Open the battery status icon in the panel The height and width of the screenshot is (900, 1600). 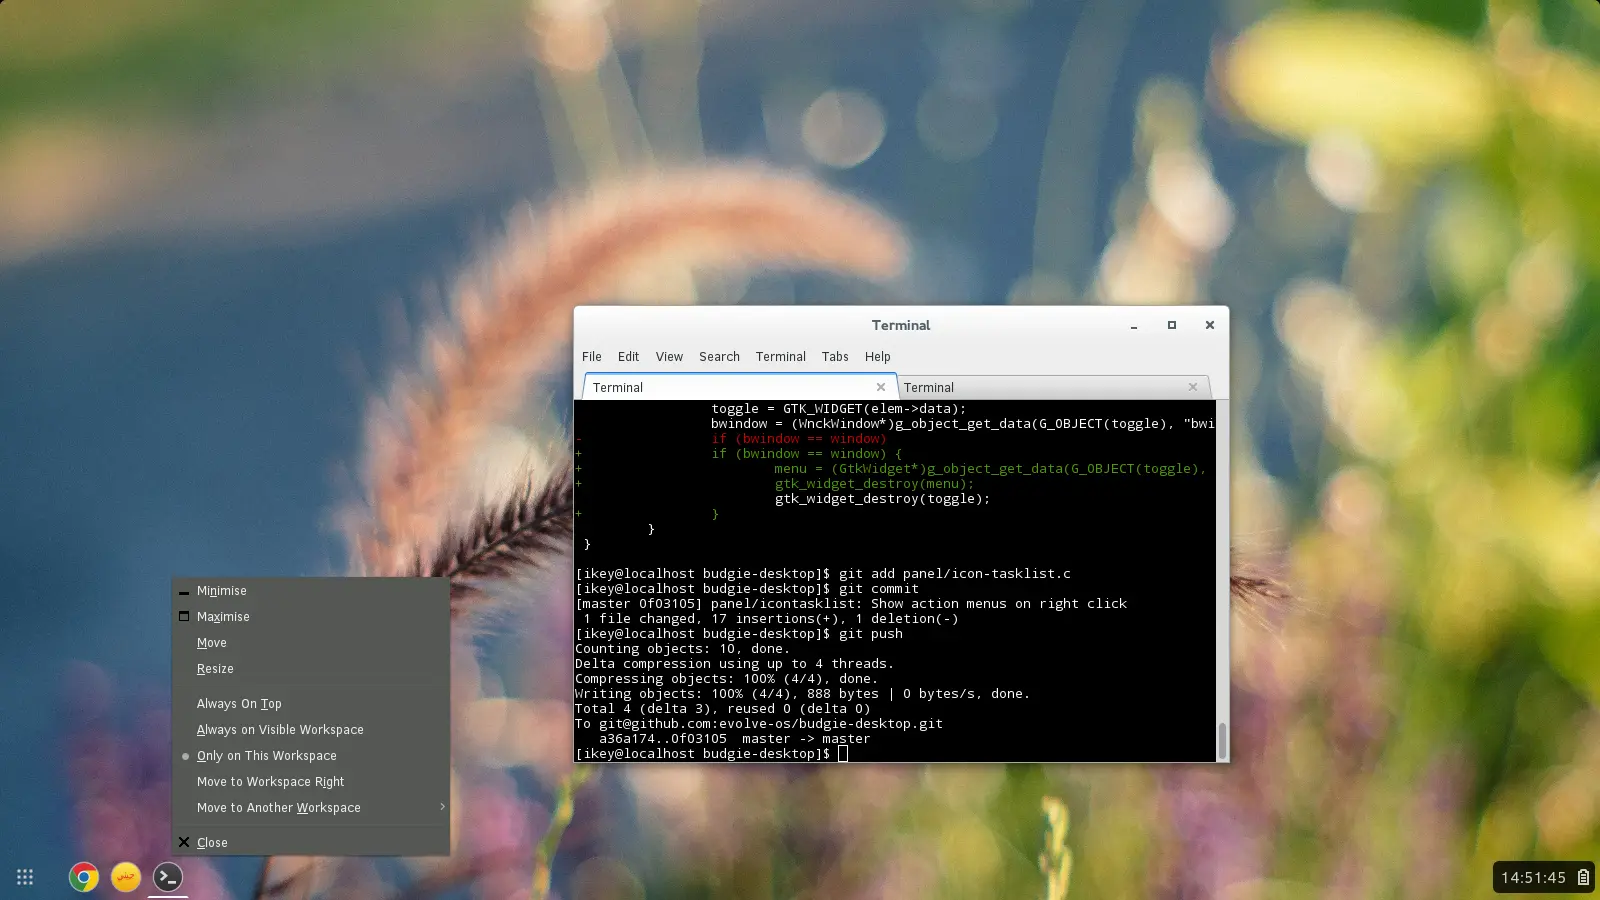(x=1583, y=877)
